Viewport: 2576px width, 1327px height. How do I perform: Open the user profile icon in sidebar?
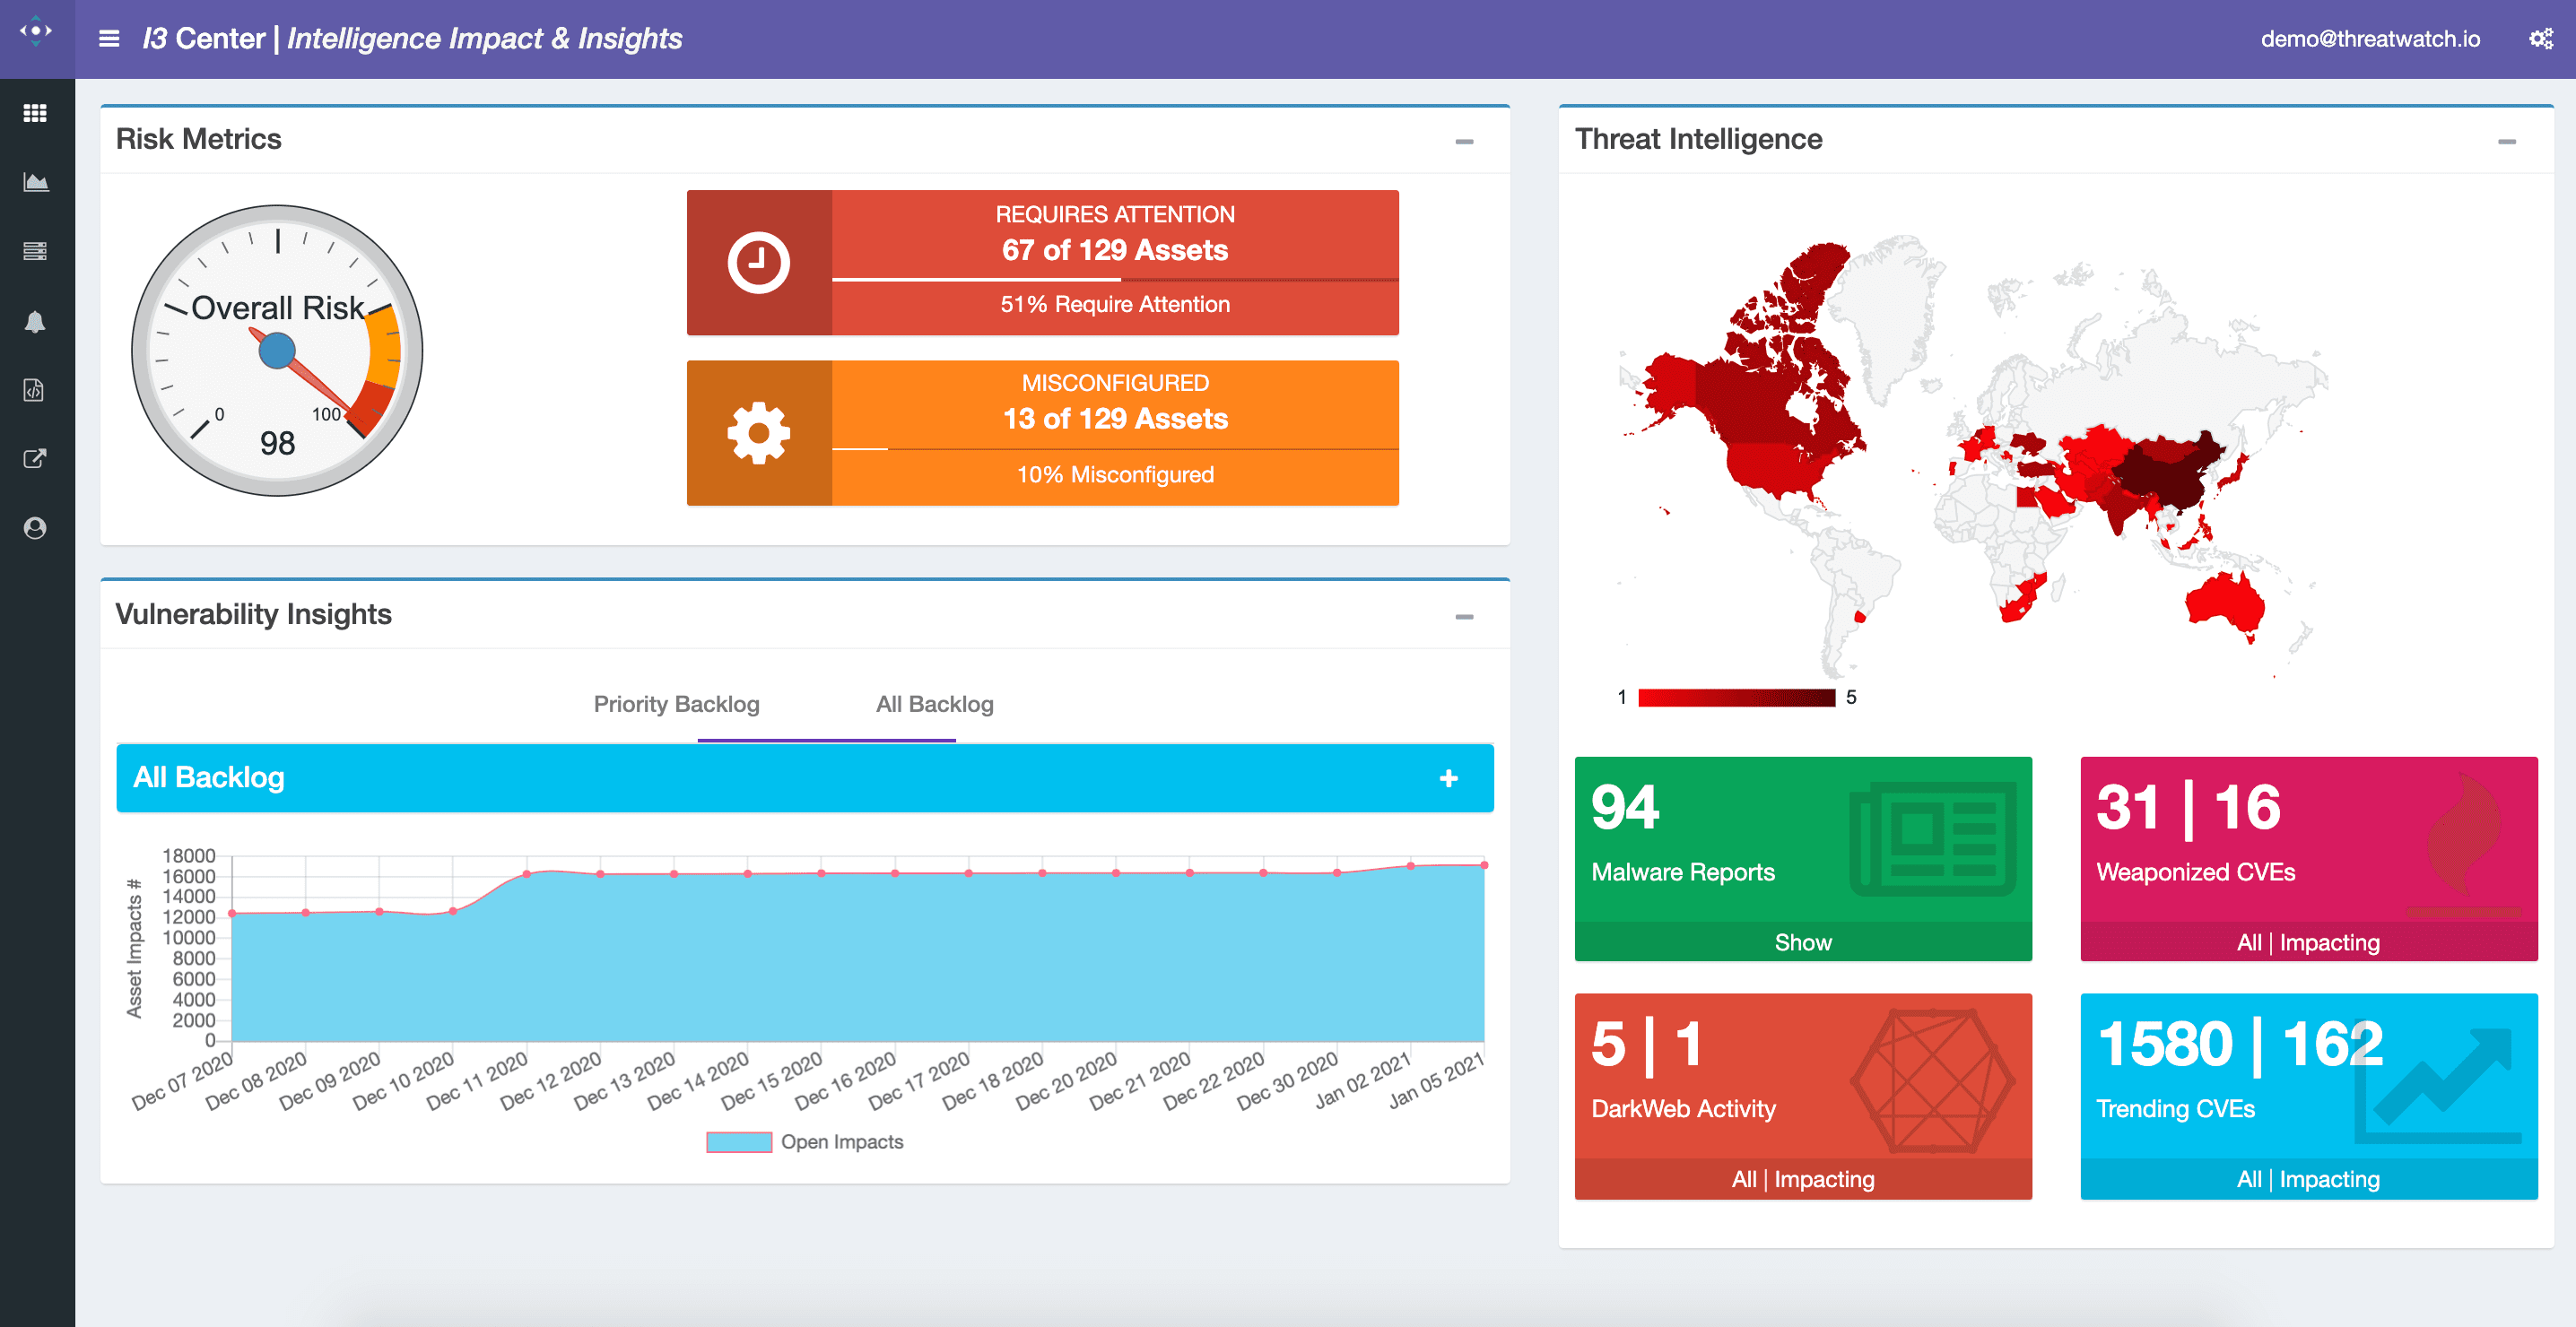click(x=35, y=528)
